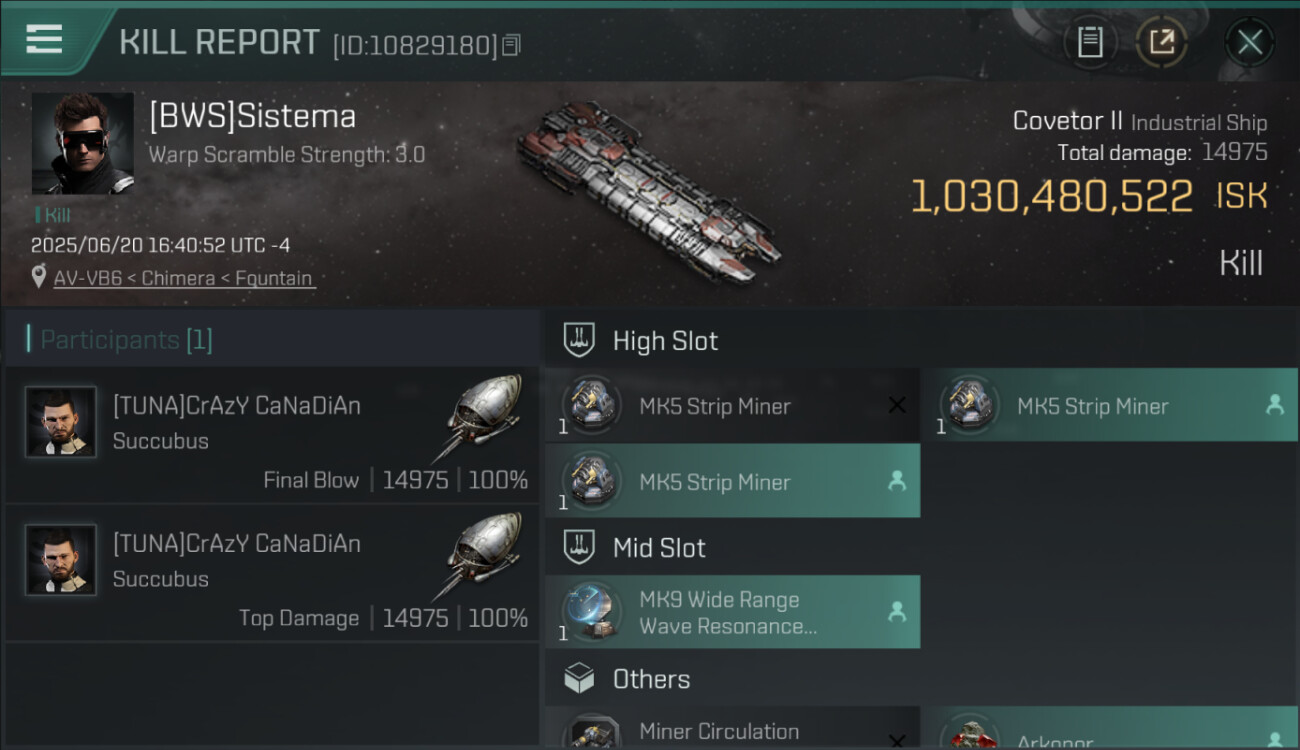Select the MK9 Wide Range Wave Resonance module
Image resolution: width=1300 pixels, height=750 pixels.
732,612
